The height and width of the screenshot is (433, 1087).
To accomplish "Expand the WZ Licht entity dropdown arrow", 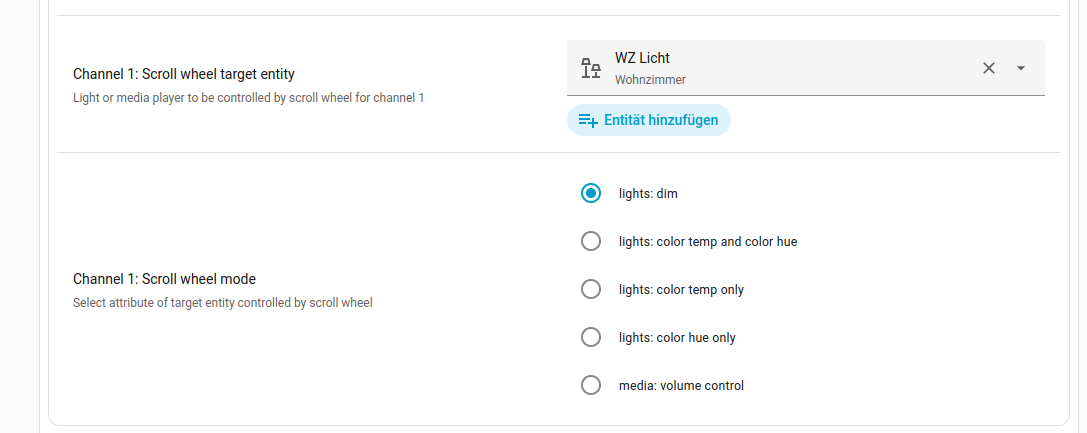I will [x=1021, y=68].
